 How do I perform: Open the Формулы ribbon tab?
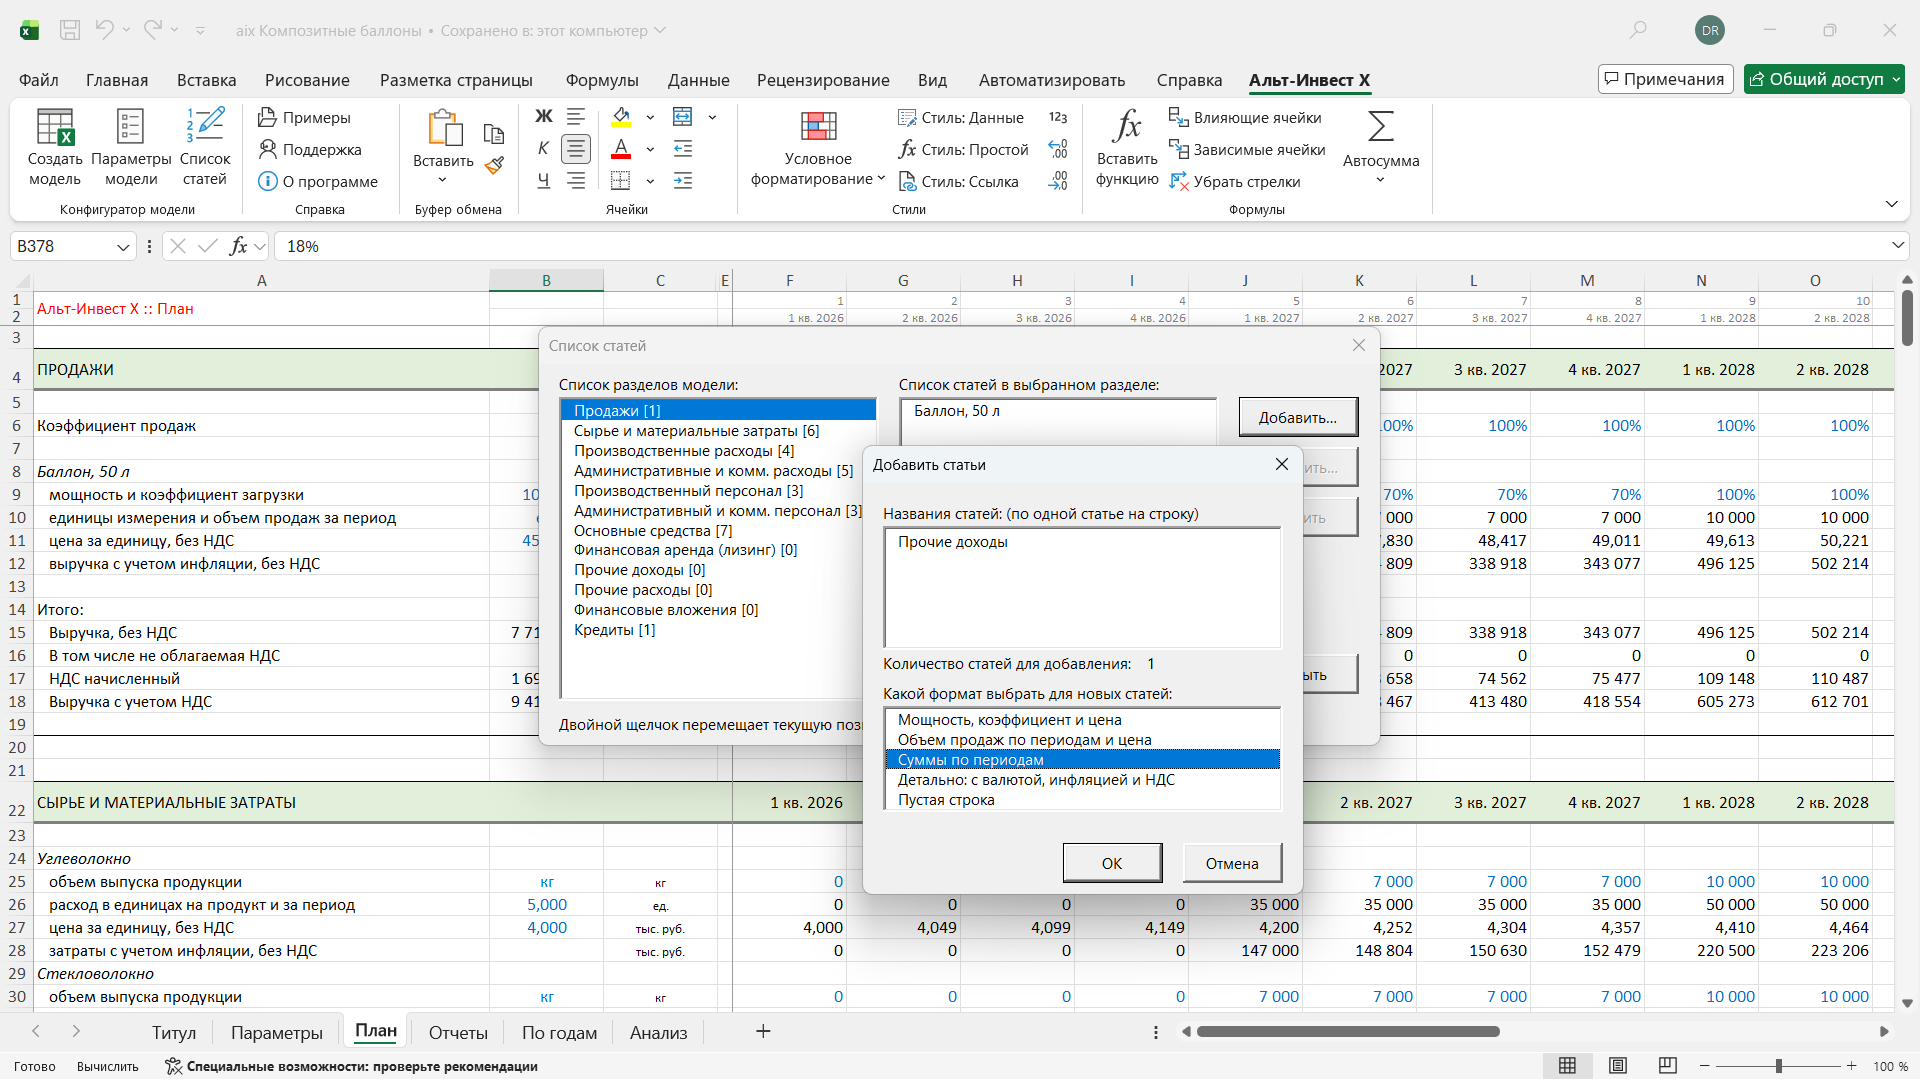(601, 80)
